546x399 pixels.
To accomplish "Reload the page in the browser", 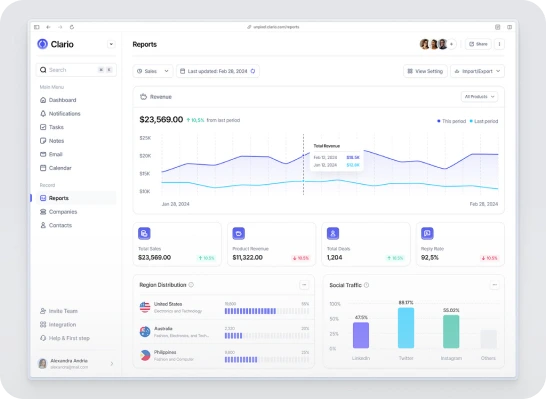I will (72, 27).
